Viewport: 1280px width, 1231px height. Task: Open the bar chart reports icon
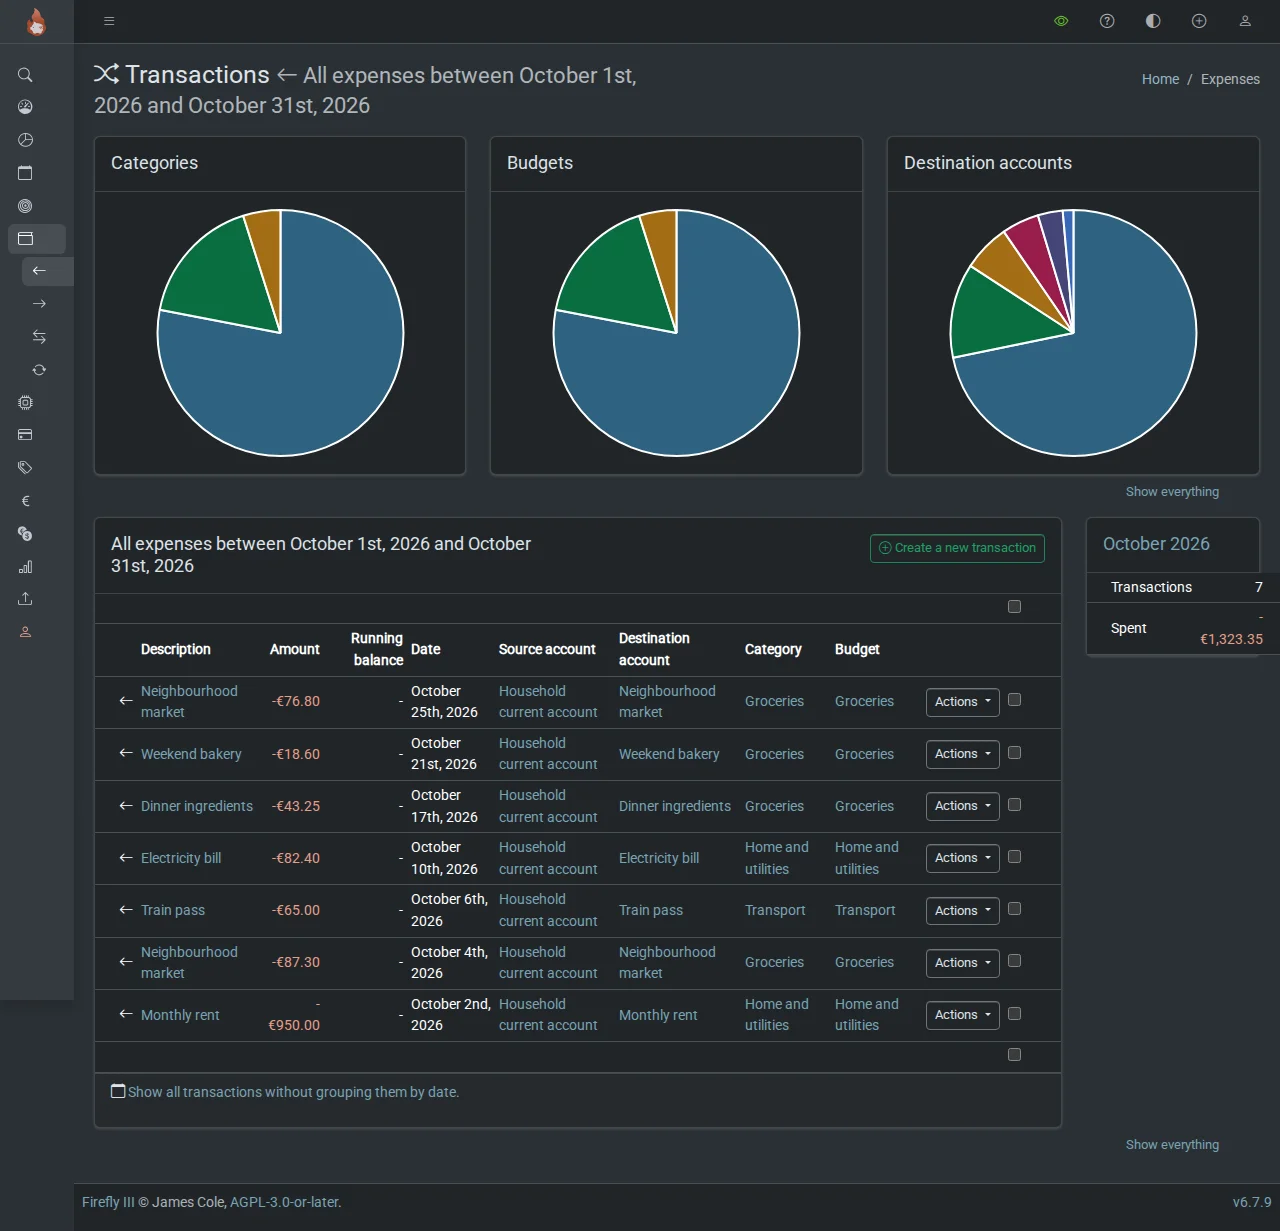pyautogui.click(x=25, y=567)
